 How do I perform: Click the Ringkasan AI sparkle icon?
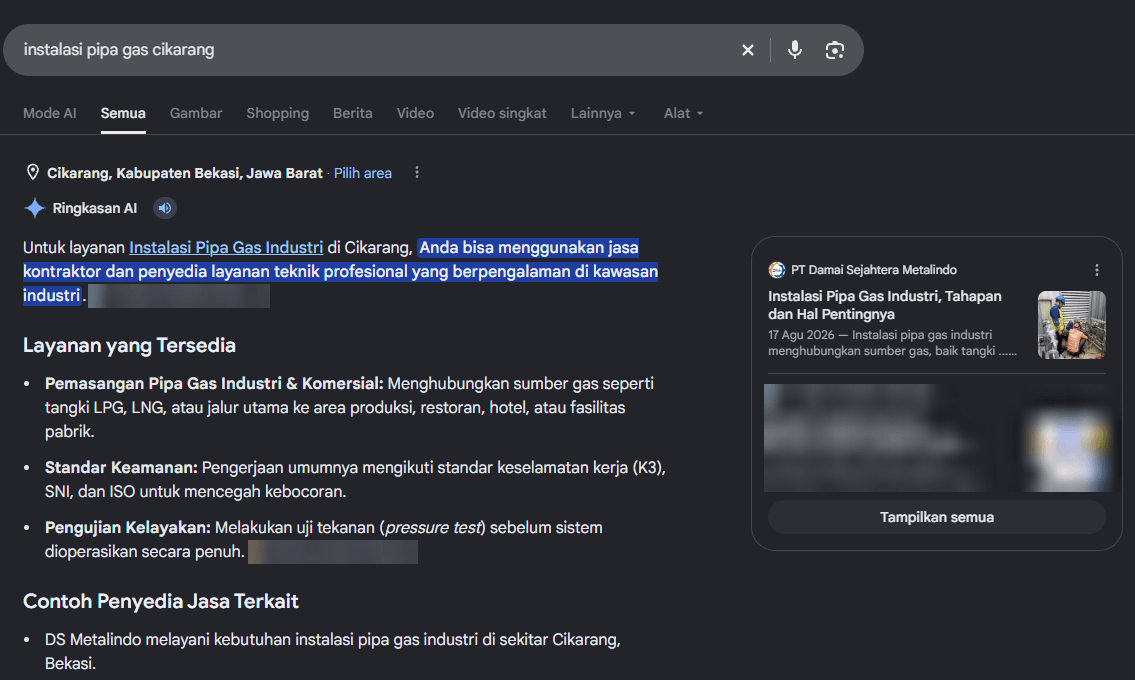(34, 208)
